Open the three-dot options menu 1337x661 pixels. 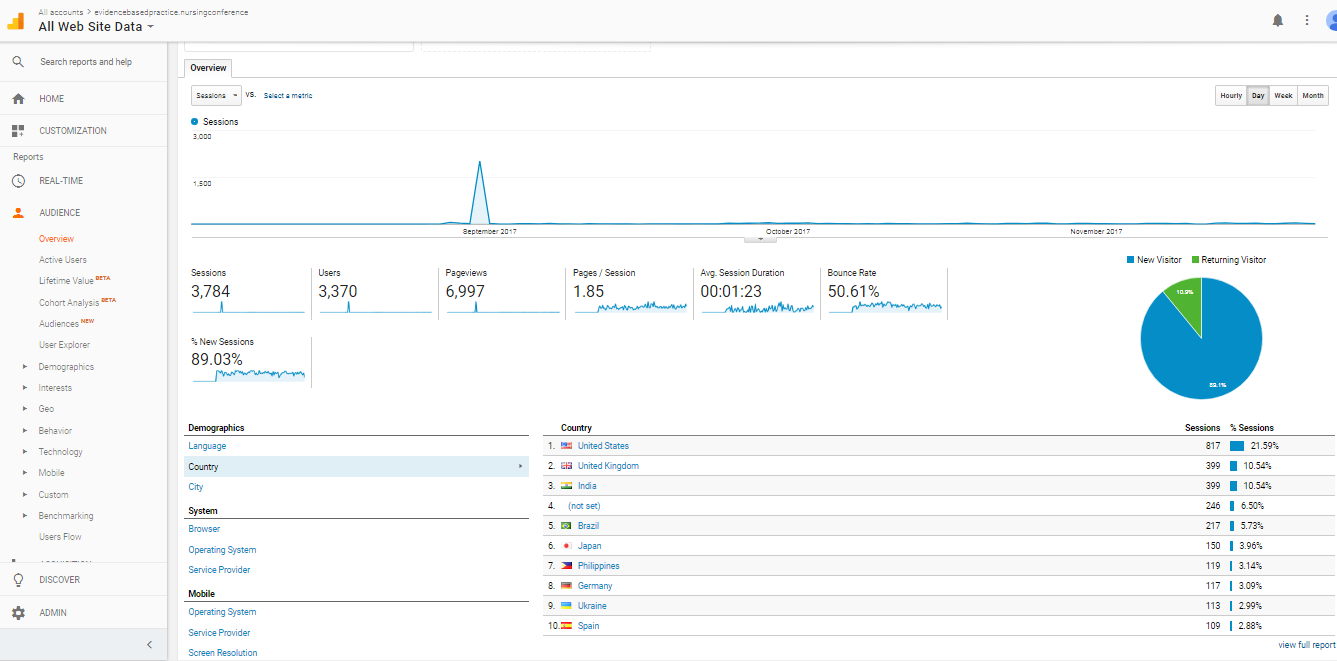[1307, 20]
